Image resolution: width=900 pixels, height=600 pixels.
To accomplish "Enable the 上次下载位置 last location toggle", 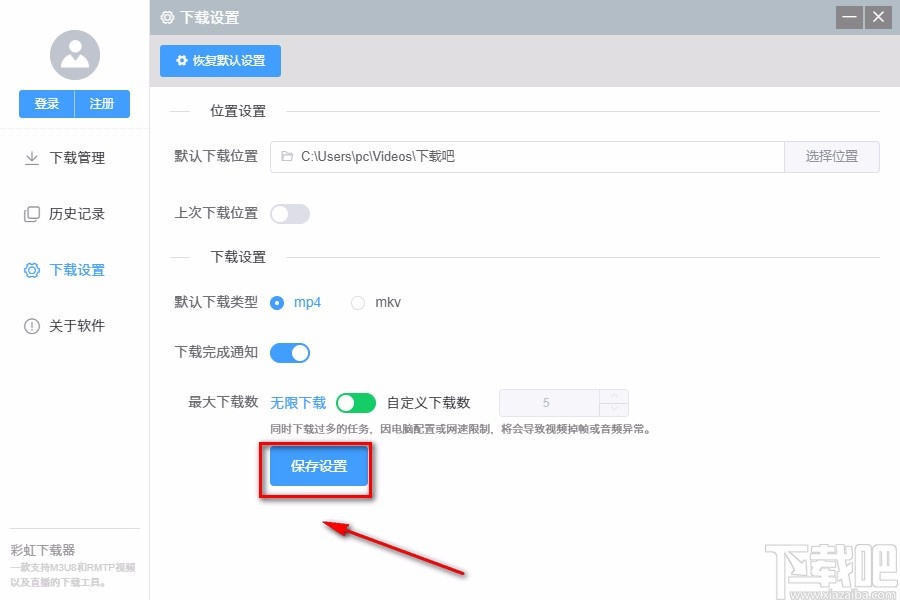I will (x=290, y=213).
